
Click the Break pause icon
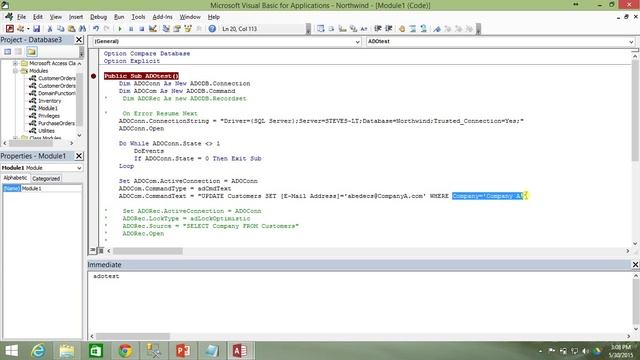click(131, 29)
